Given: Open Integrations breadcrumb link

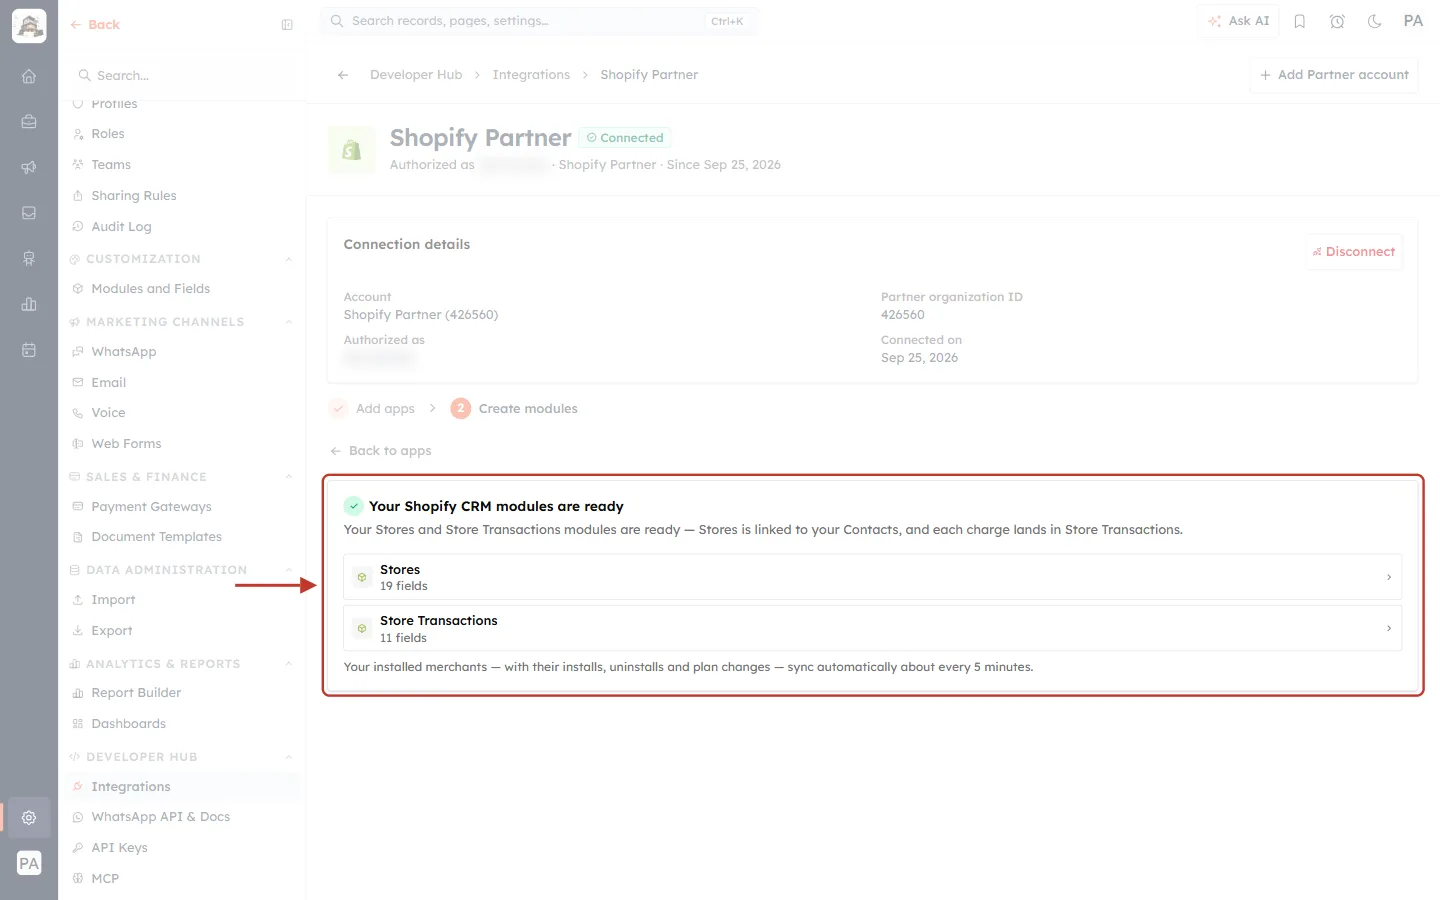Looking at the screenshot, I should pyautogui.click(x=531, y=75).
